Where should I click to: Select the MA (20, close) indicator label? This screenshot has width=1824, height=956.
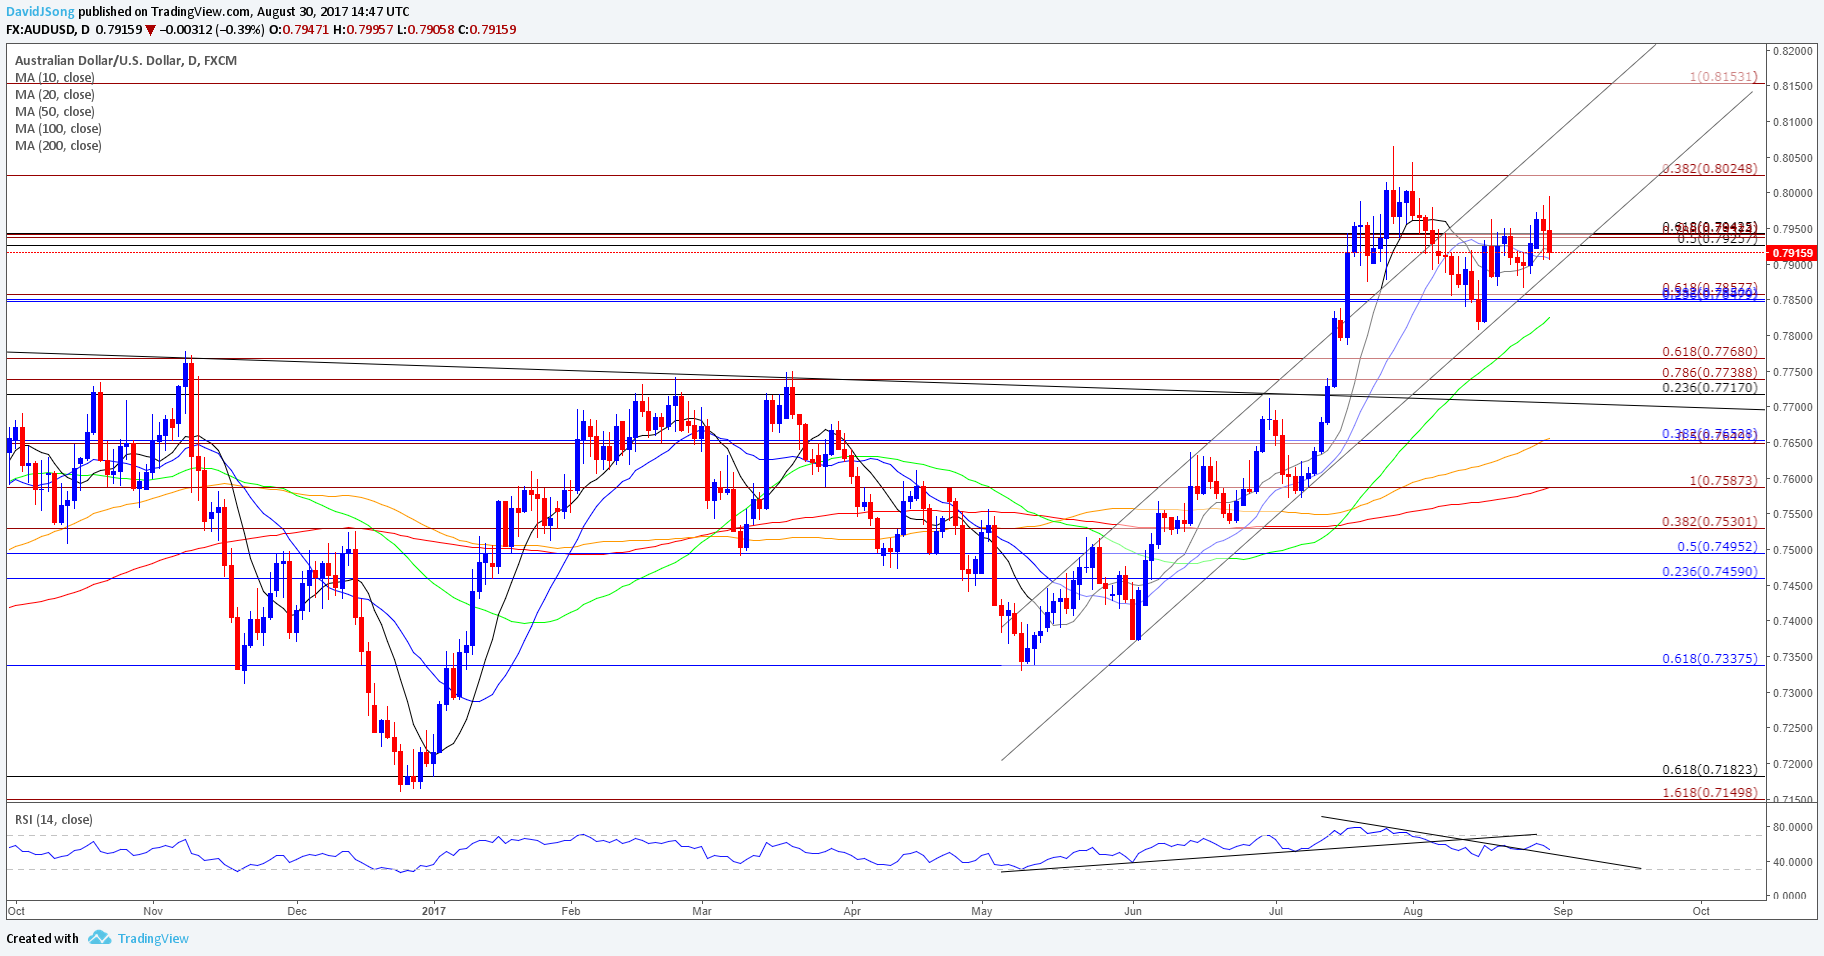55,94
